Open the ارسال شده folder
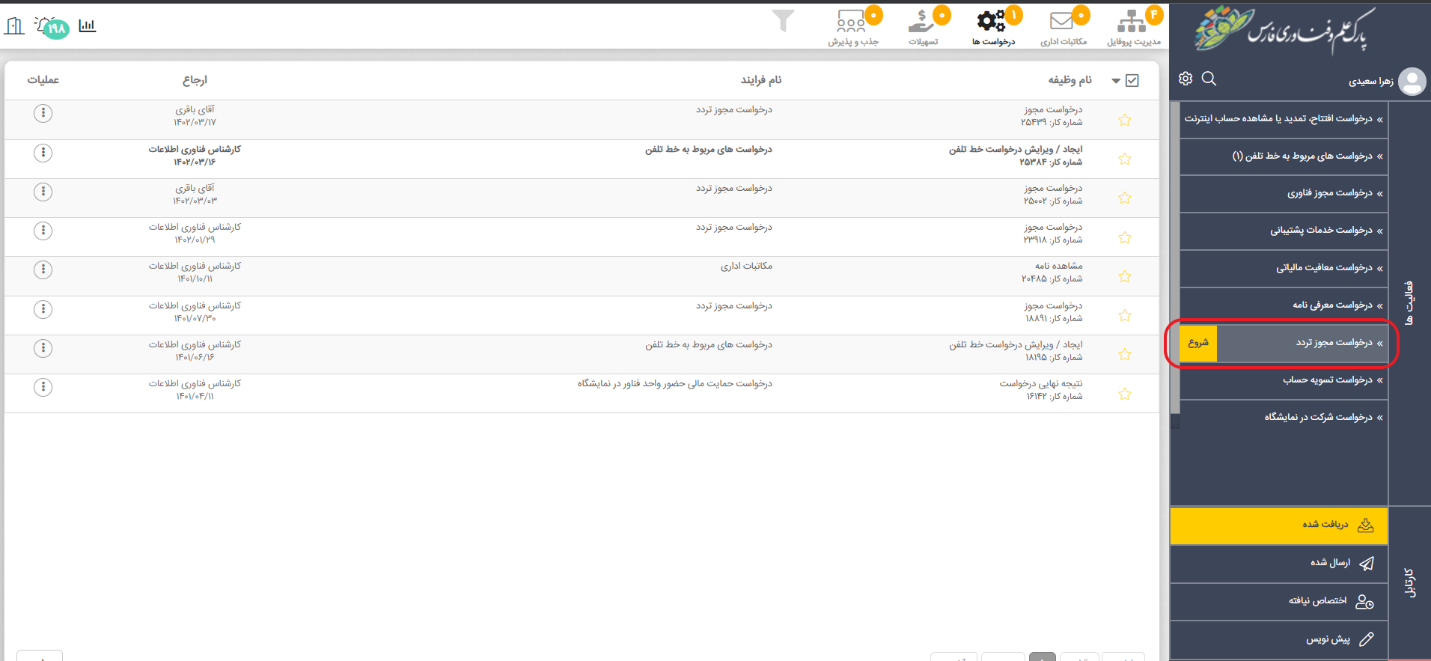 tap(1331, 563)
